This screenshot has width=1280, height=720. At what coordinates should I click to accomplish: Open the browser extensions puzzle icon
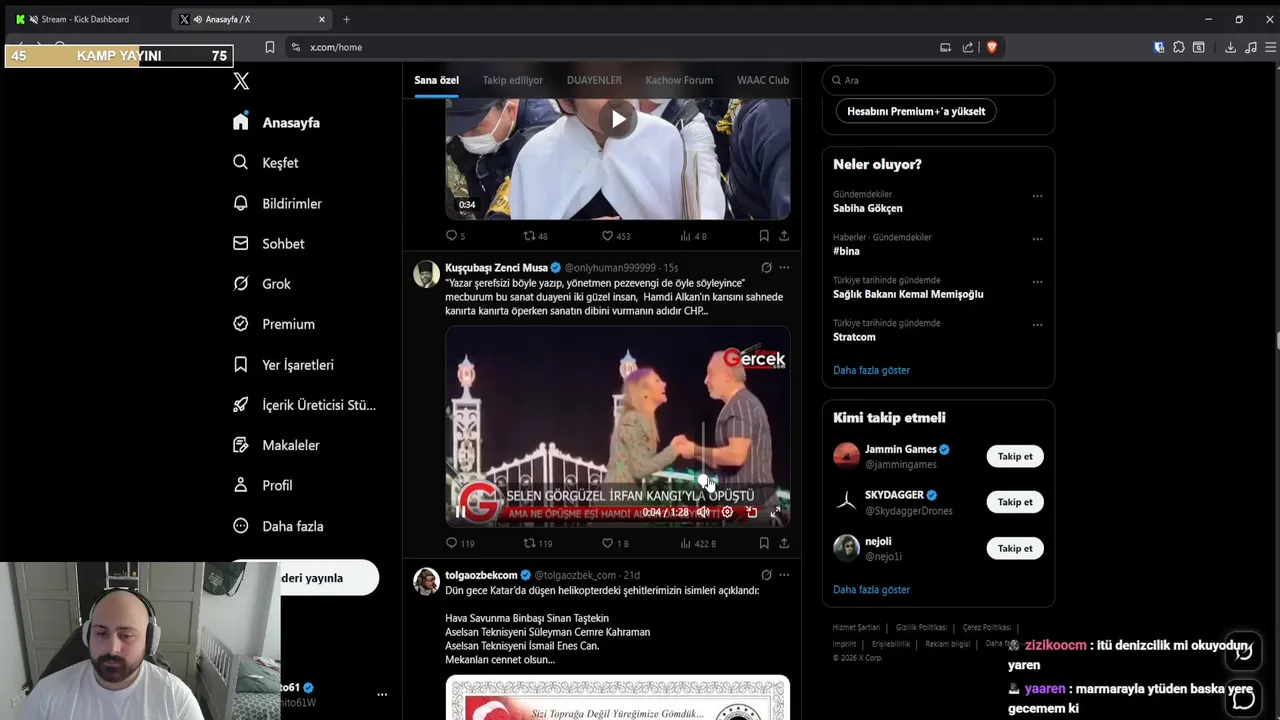(1179, 47)
